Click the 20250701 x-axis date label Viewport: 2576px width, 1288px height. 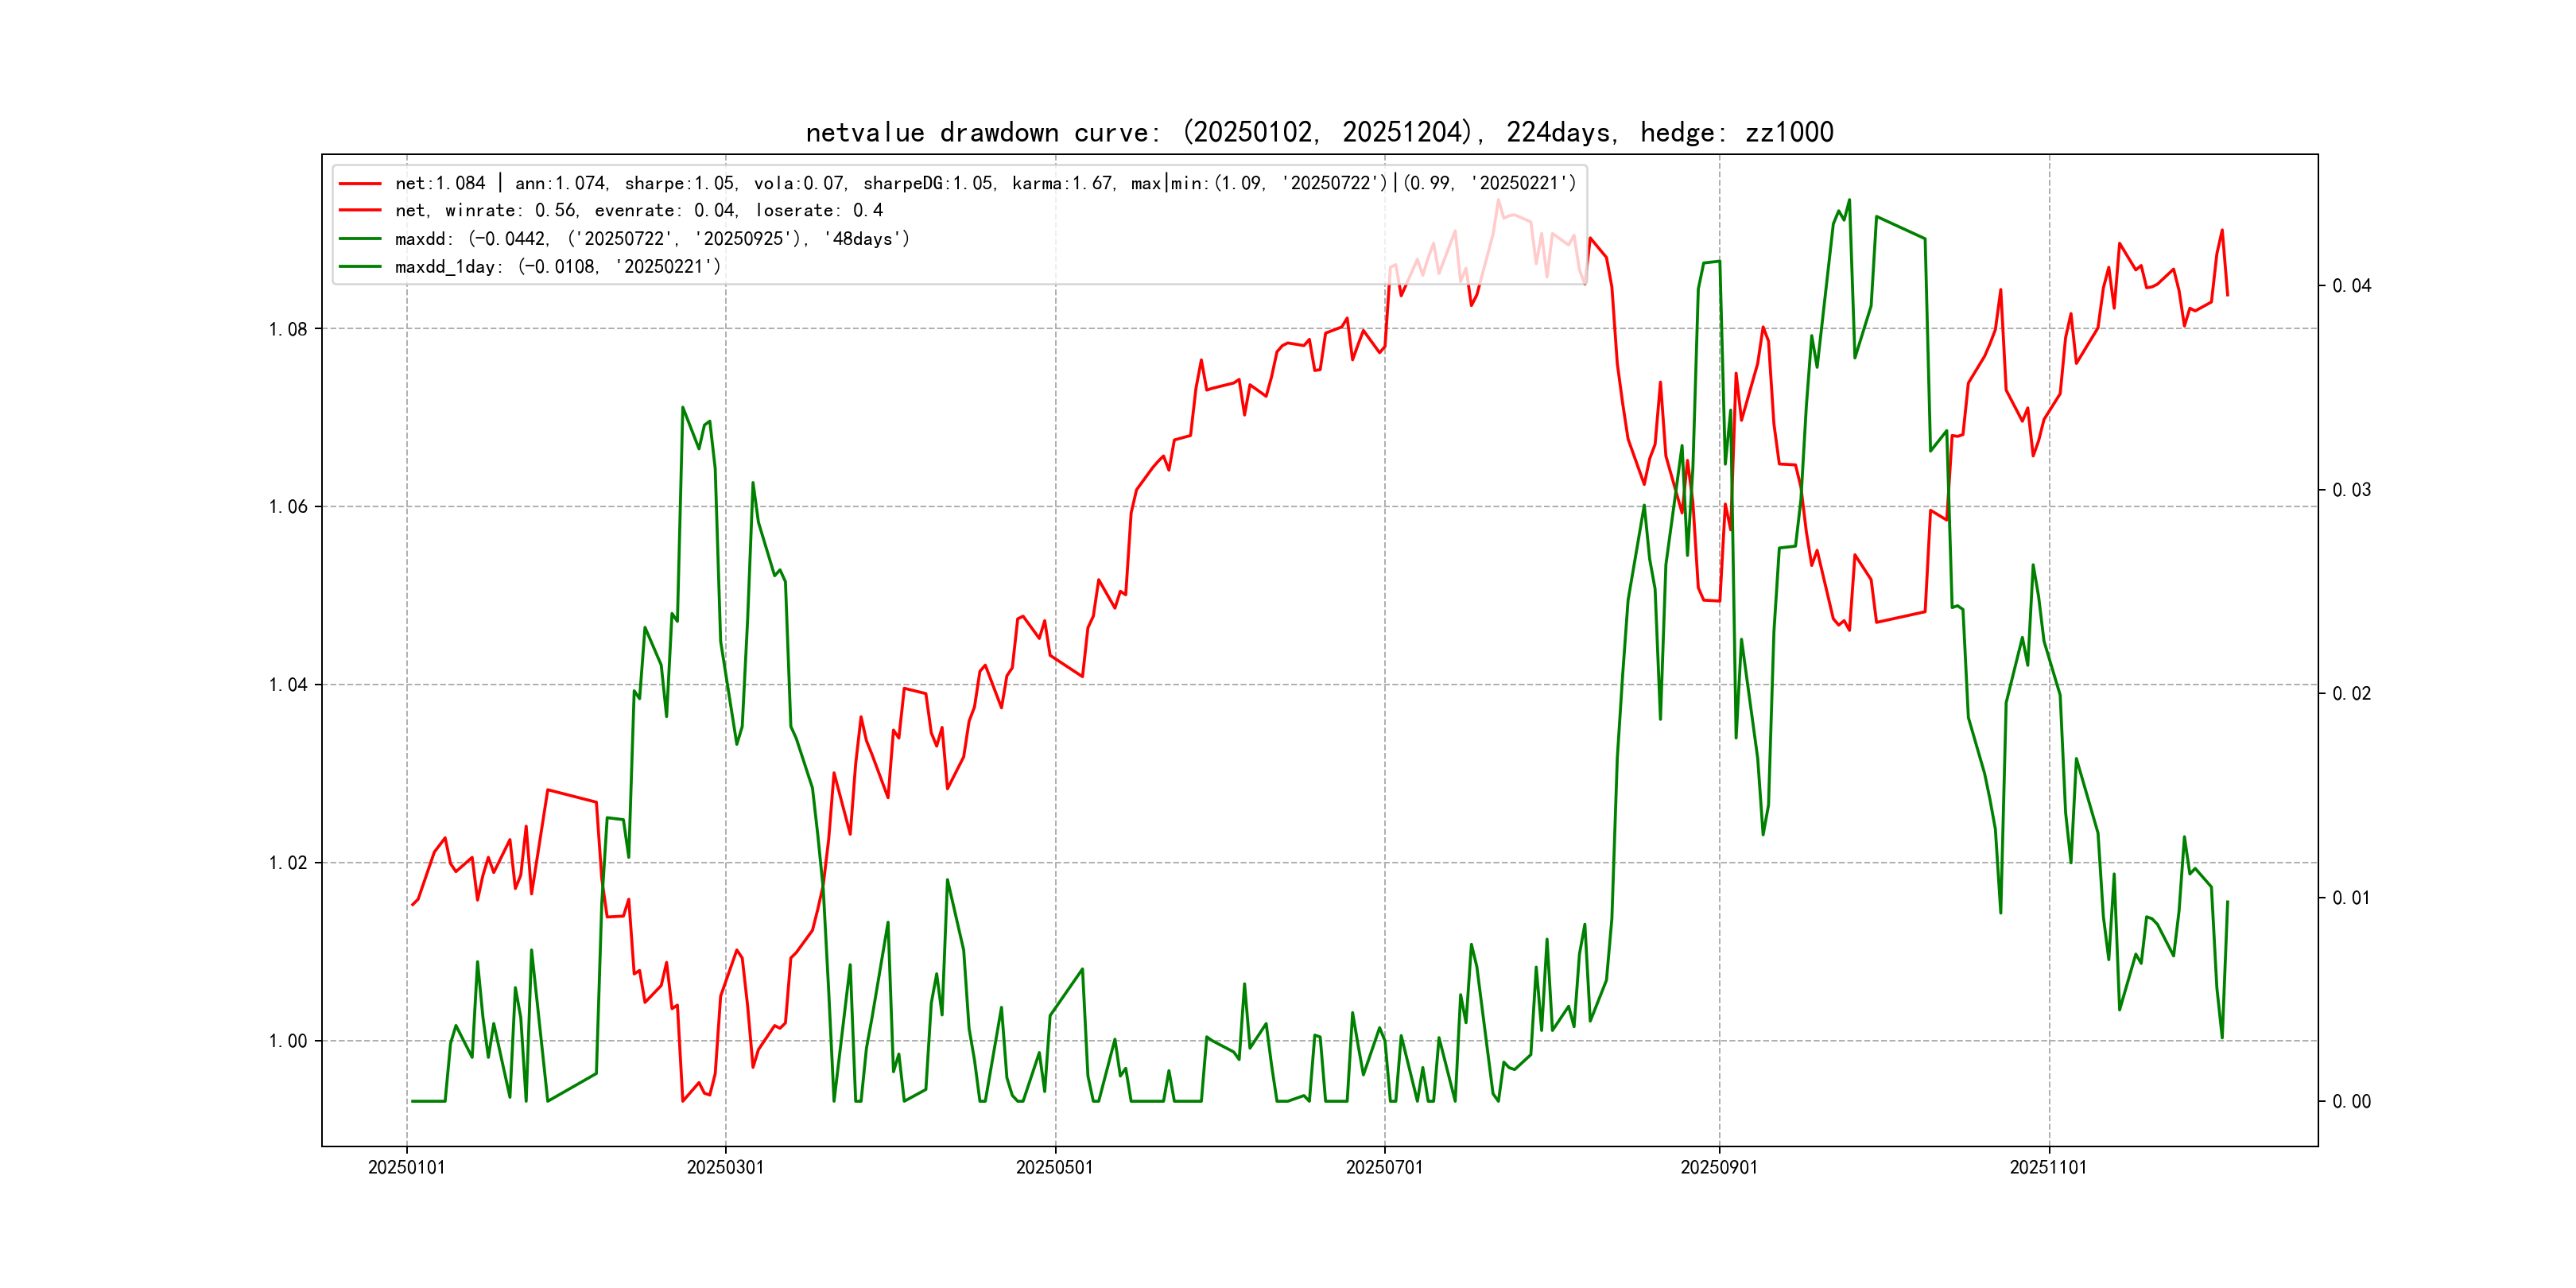point(1384,1167)
